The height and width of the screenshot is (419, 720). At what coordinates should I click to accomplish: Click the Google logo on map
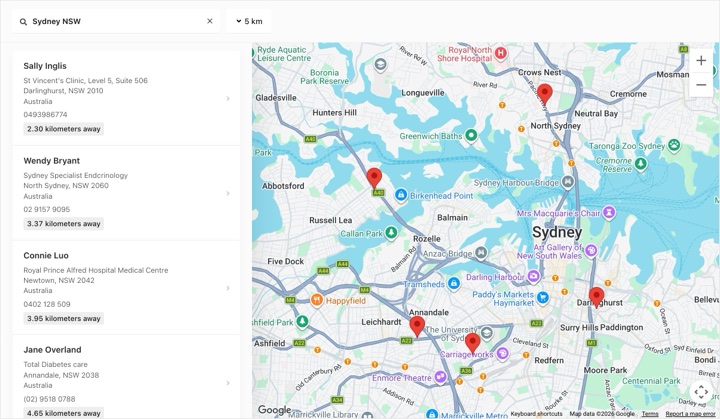[274, 409]
